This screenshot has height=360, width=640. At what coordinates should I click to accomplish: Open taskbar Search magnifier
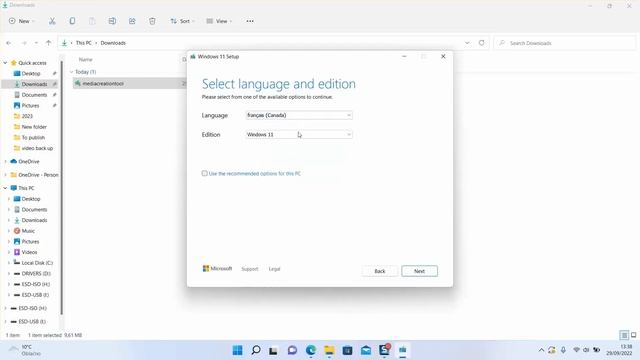pos(256,350)
